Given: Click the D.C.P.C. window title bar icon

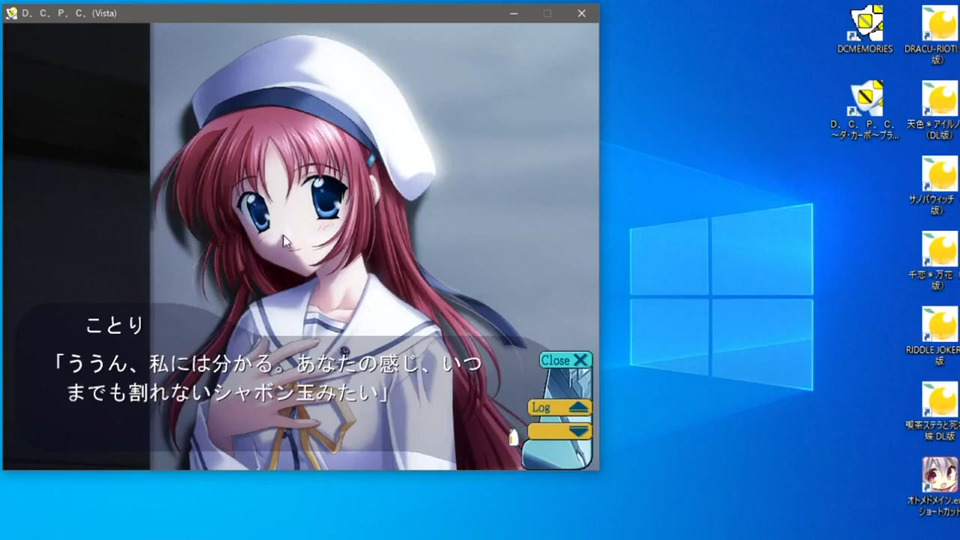Looking at the screenshot, I should click(x=11, y=13).
